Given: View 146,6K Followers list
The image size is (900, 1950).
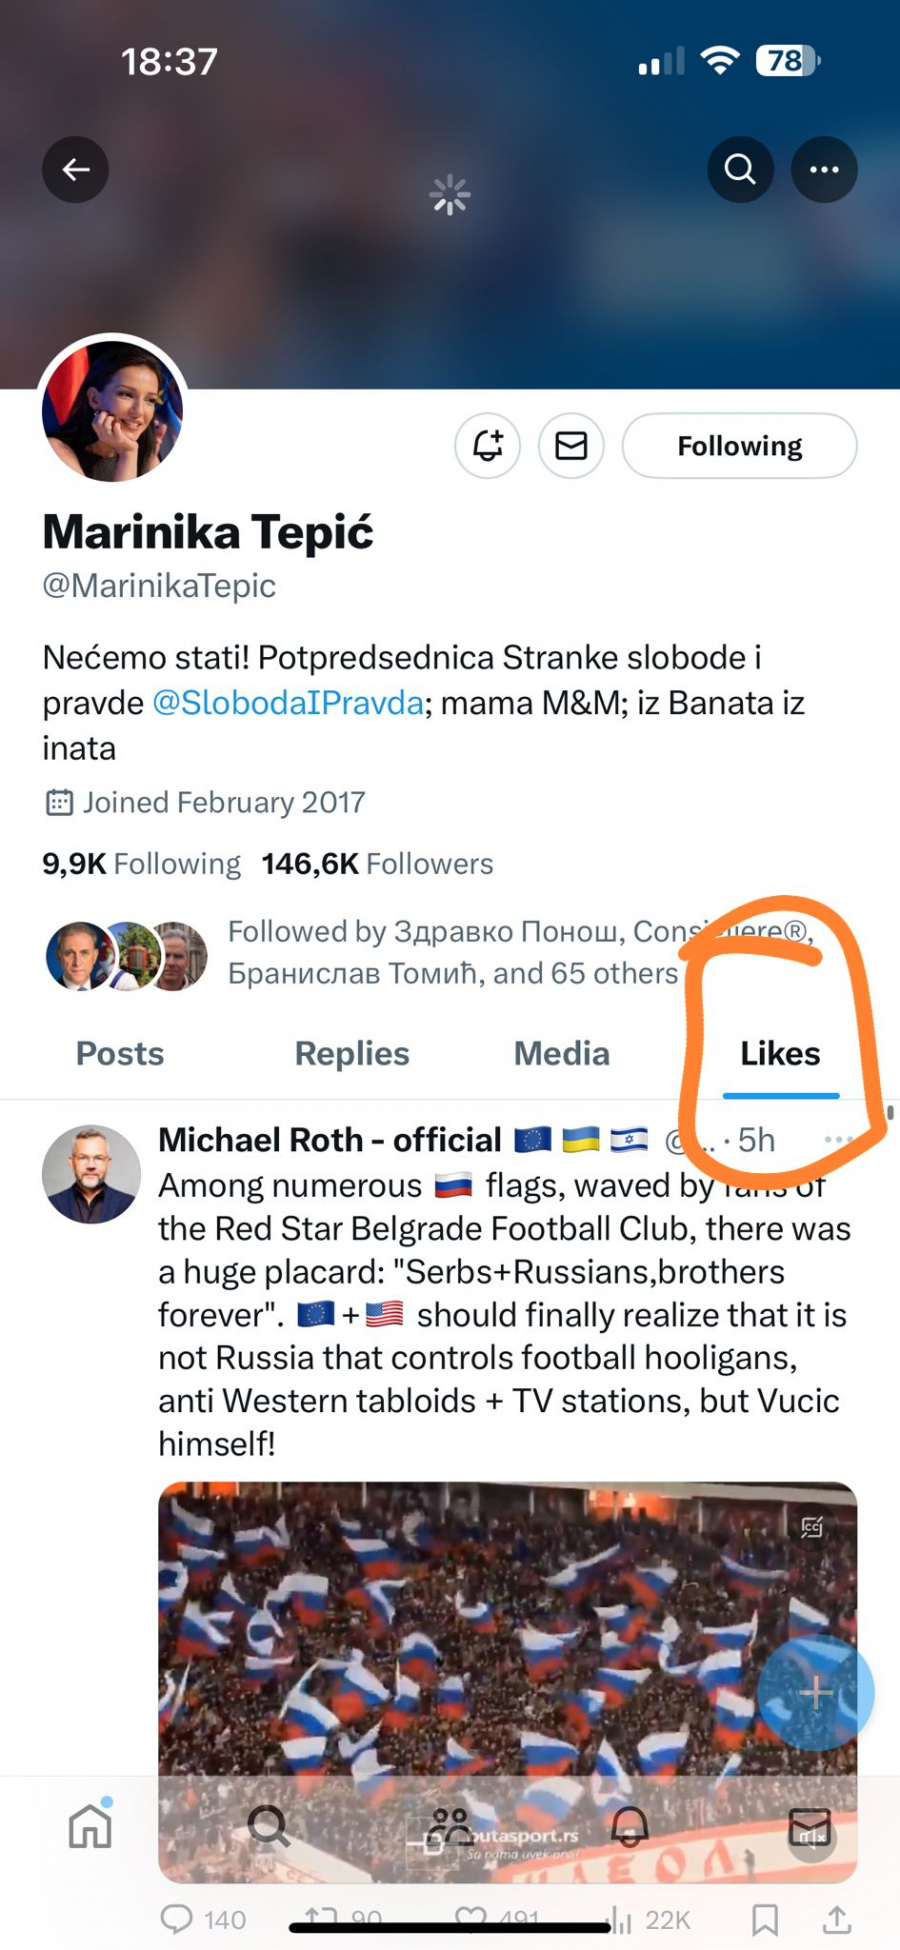Looking at the screenshot, I should point(378,864).
